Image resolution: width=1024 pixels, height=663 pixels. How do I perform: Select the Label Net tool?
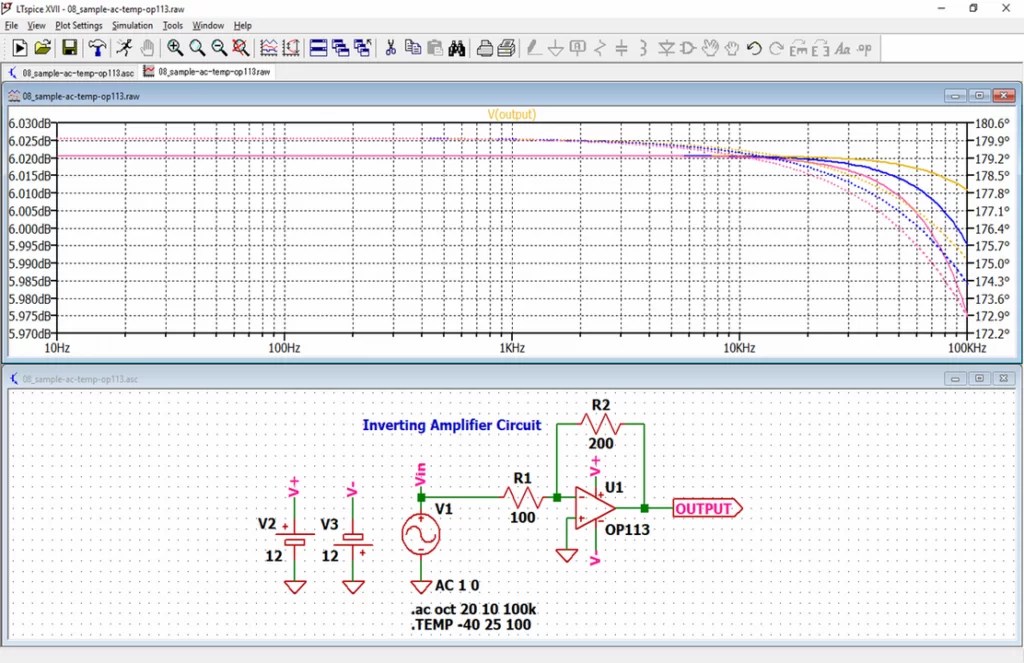[x=578, y=48]
